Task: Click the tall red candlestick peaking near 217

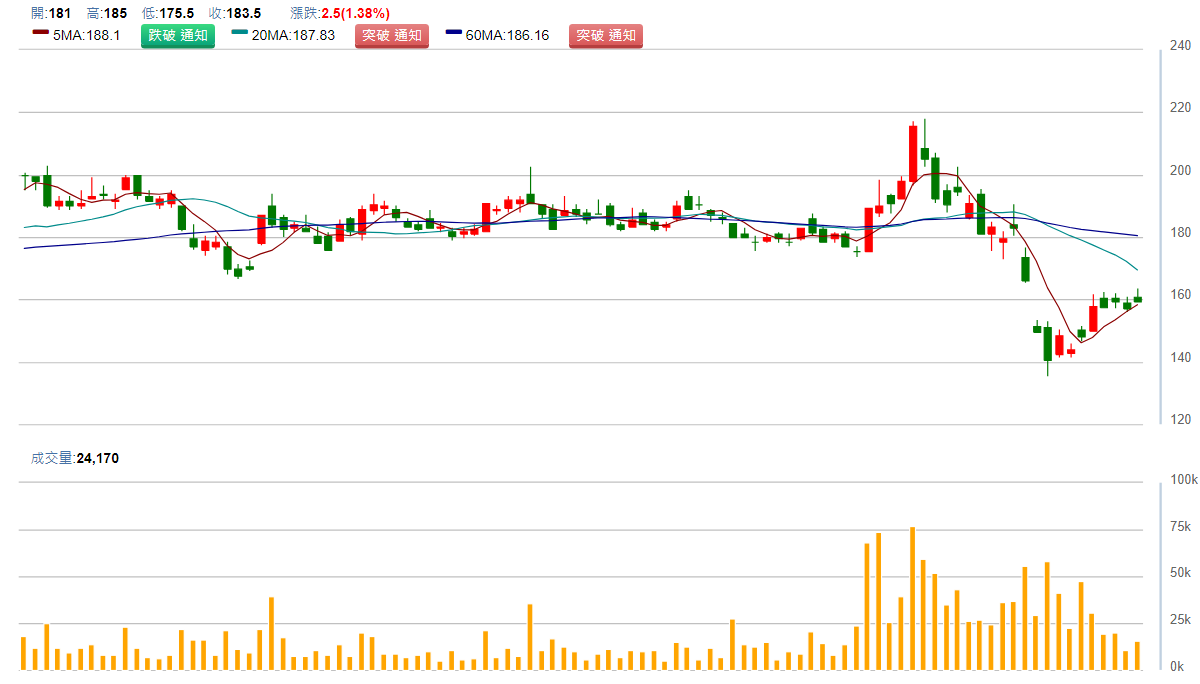Action: point(913,152)
